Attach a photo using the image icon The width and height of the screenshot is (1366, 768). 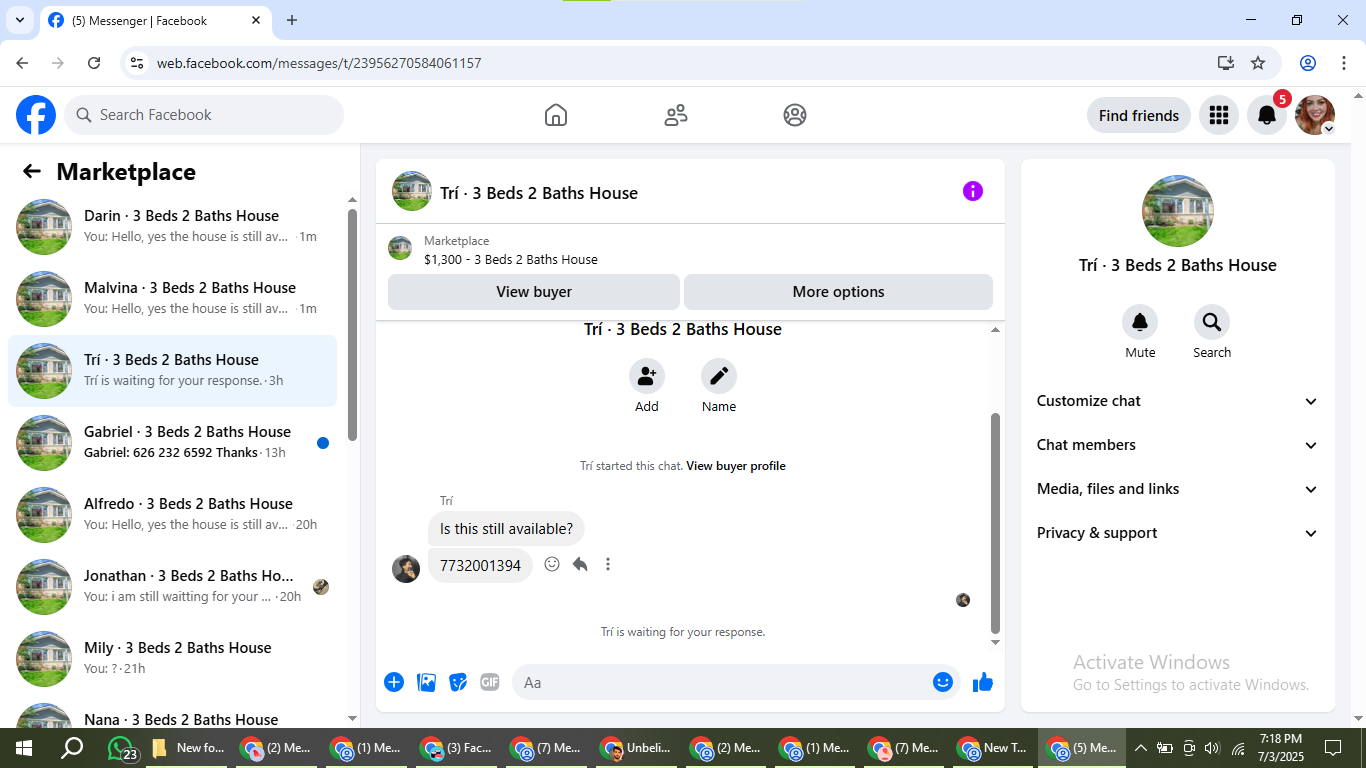pyautogui.click(x=427, y=682)
